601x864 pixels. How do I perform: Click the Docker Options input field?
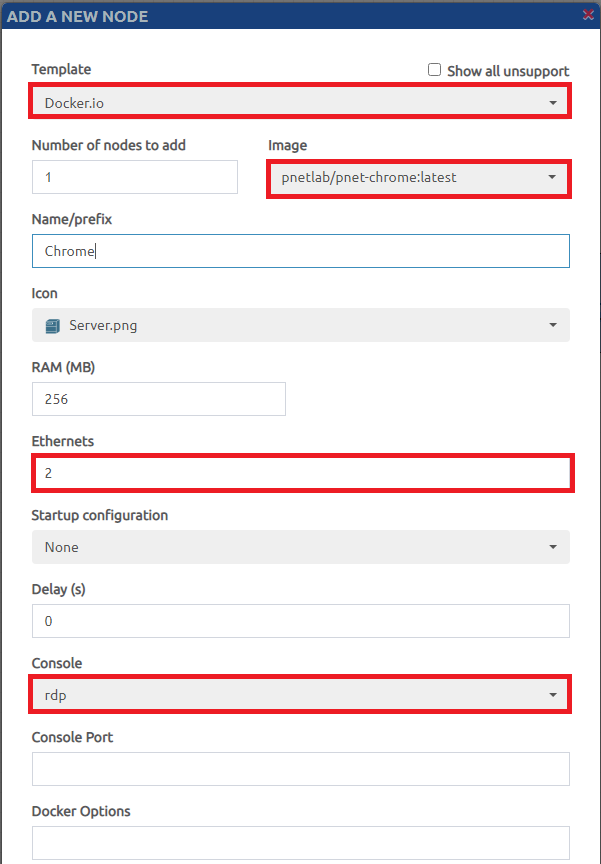[x=300, y=842]
